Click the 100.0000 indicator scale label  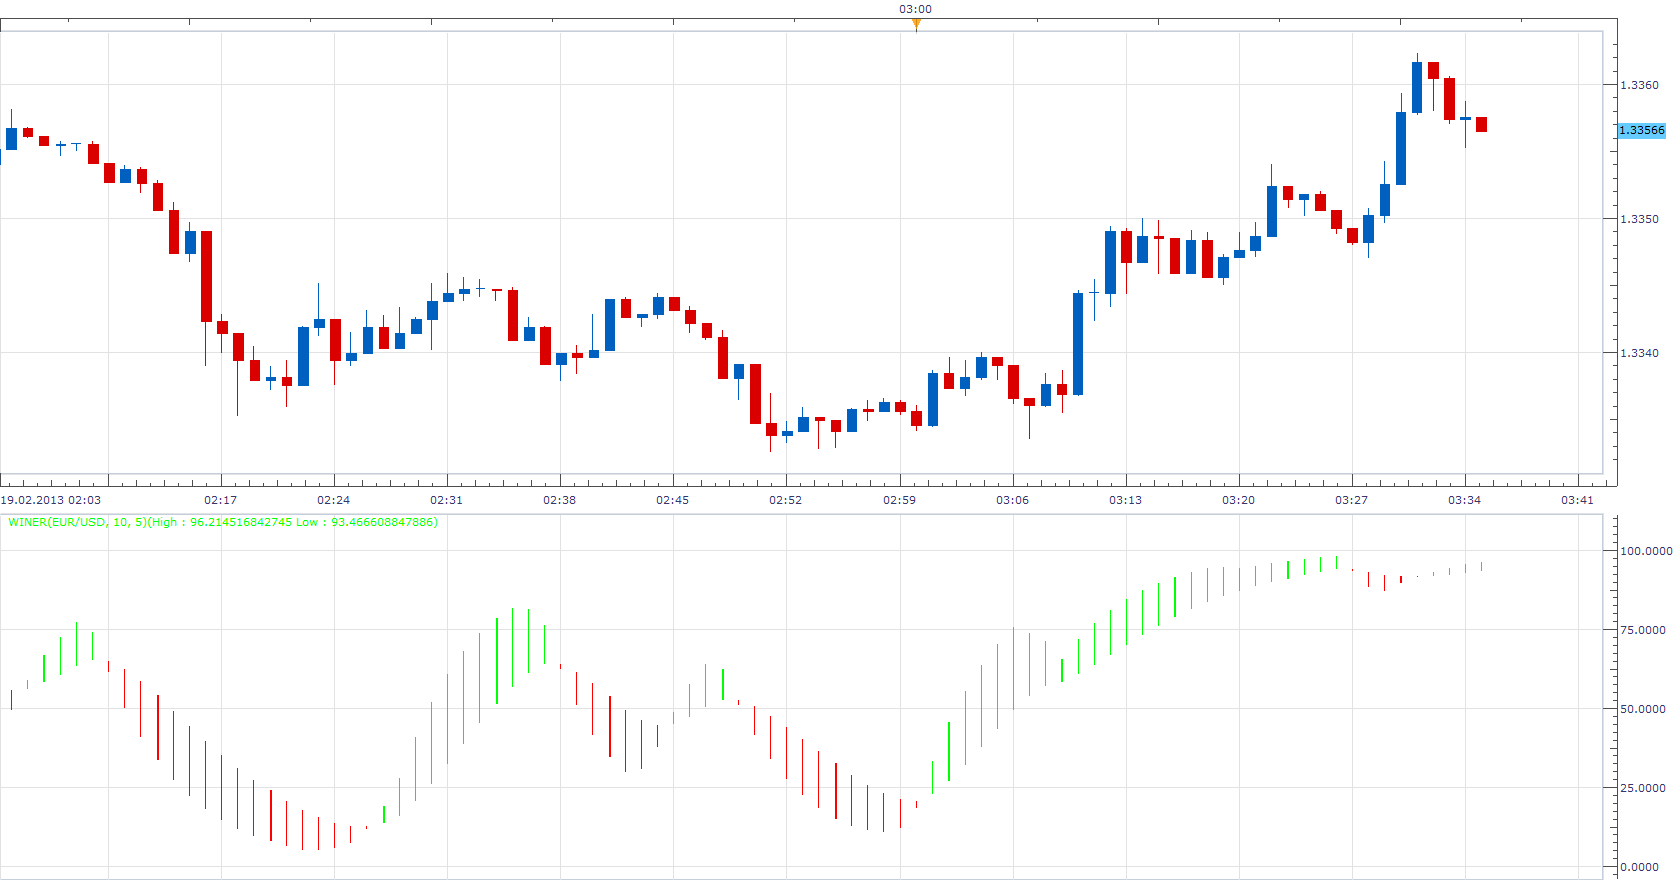[1646, 551]
